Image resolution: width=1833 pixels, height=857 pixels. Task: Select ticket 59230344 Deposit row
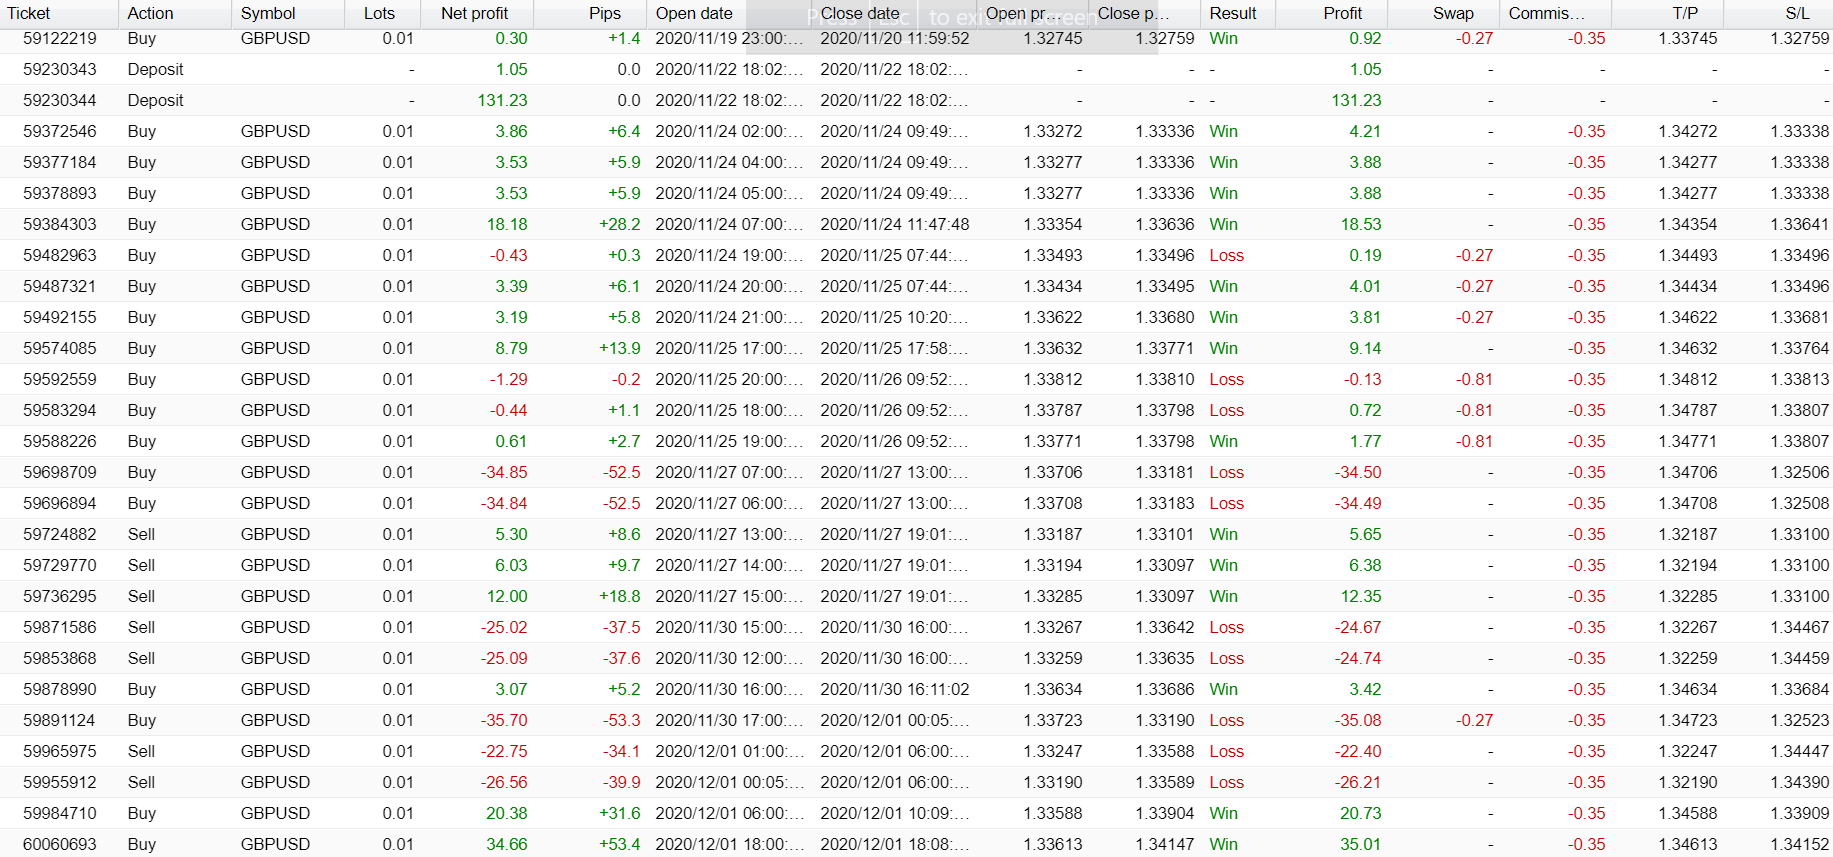(916, 100)
